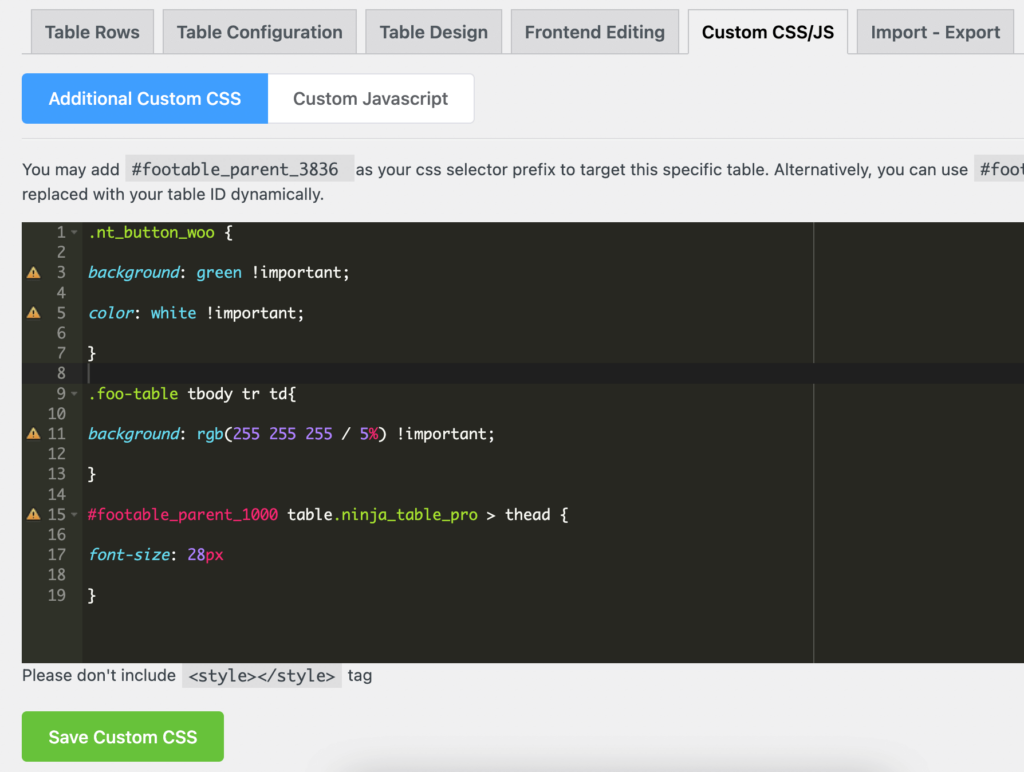1024x772 pixels.
Task: Click .ninja_table_pro class on line 15
Action: [x=406, y=515]
